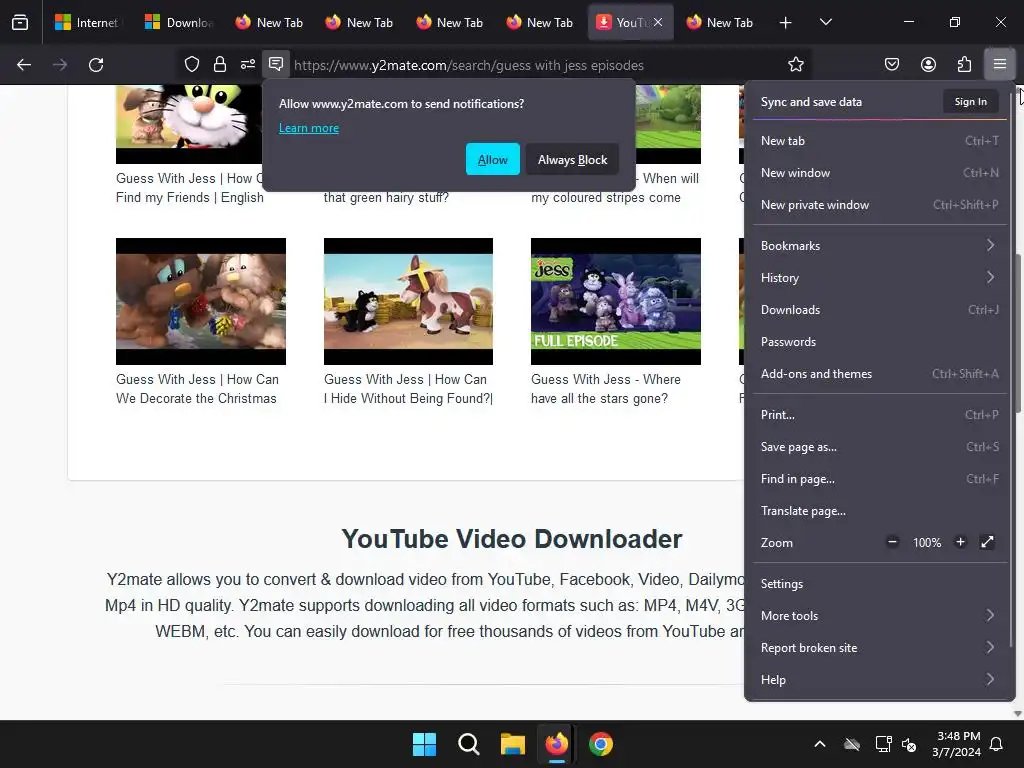The image size is (1024, 768).
Task: Enter full screen via zoom row icon
Action: point(987,542)
